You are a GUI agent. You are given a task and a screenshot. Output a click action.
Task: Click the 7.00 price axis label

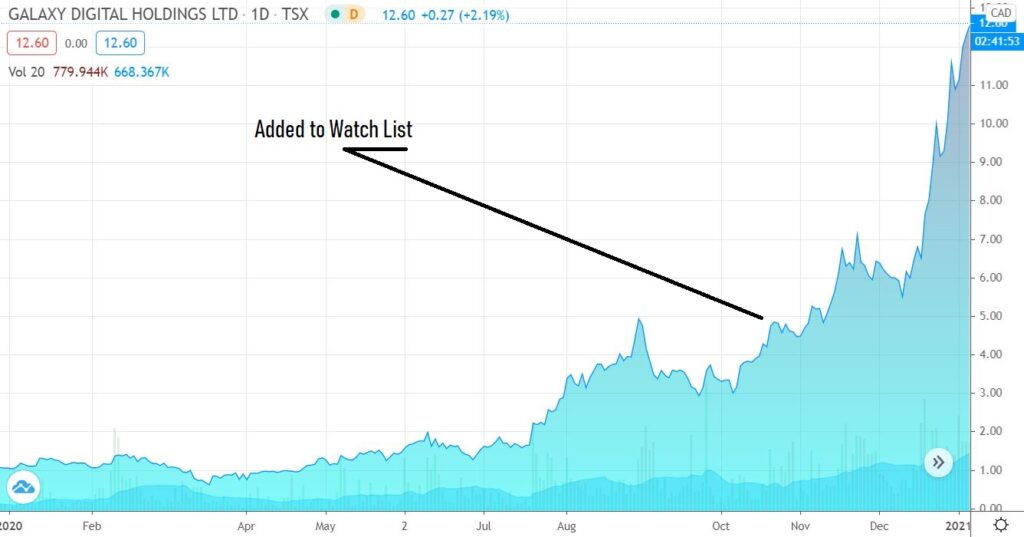coord(991,239)
